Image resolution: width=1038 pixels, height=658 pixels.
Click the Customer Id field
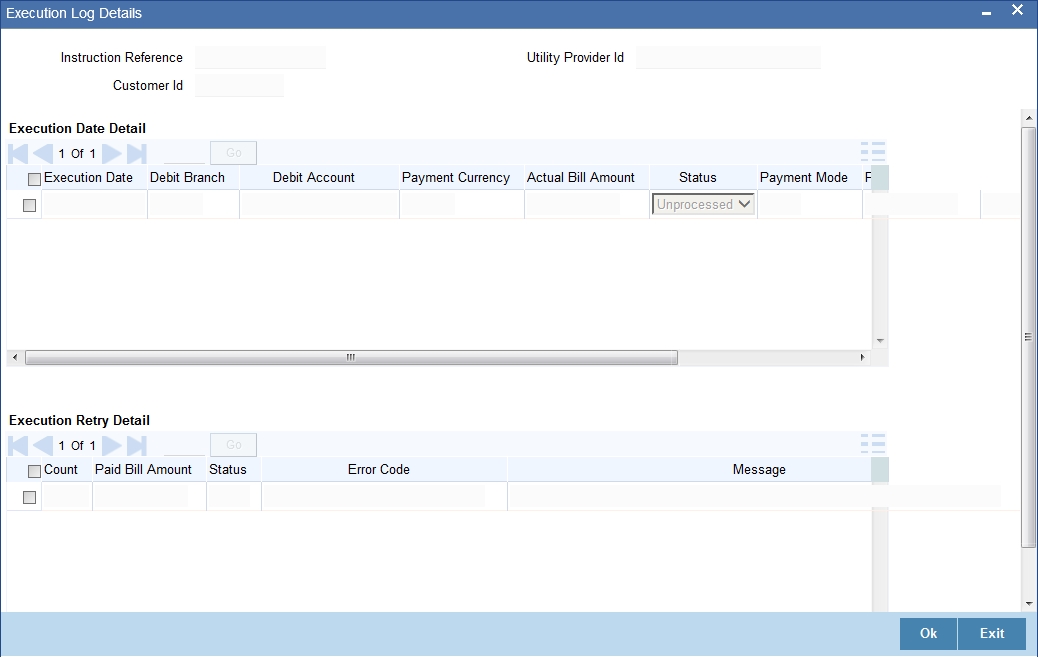tap(240, 85)
